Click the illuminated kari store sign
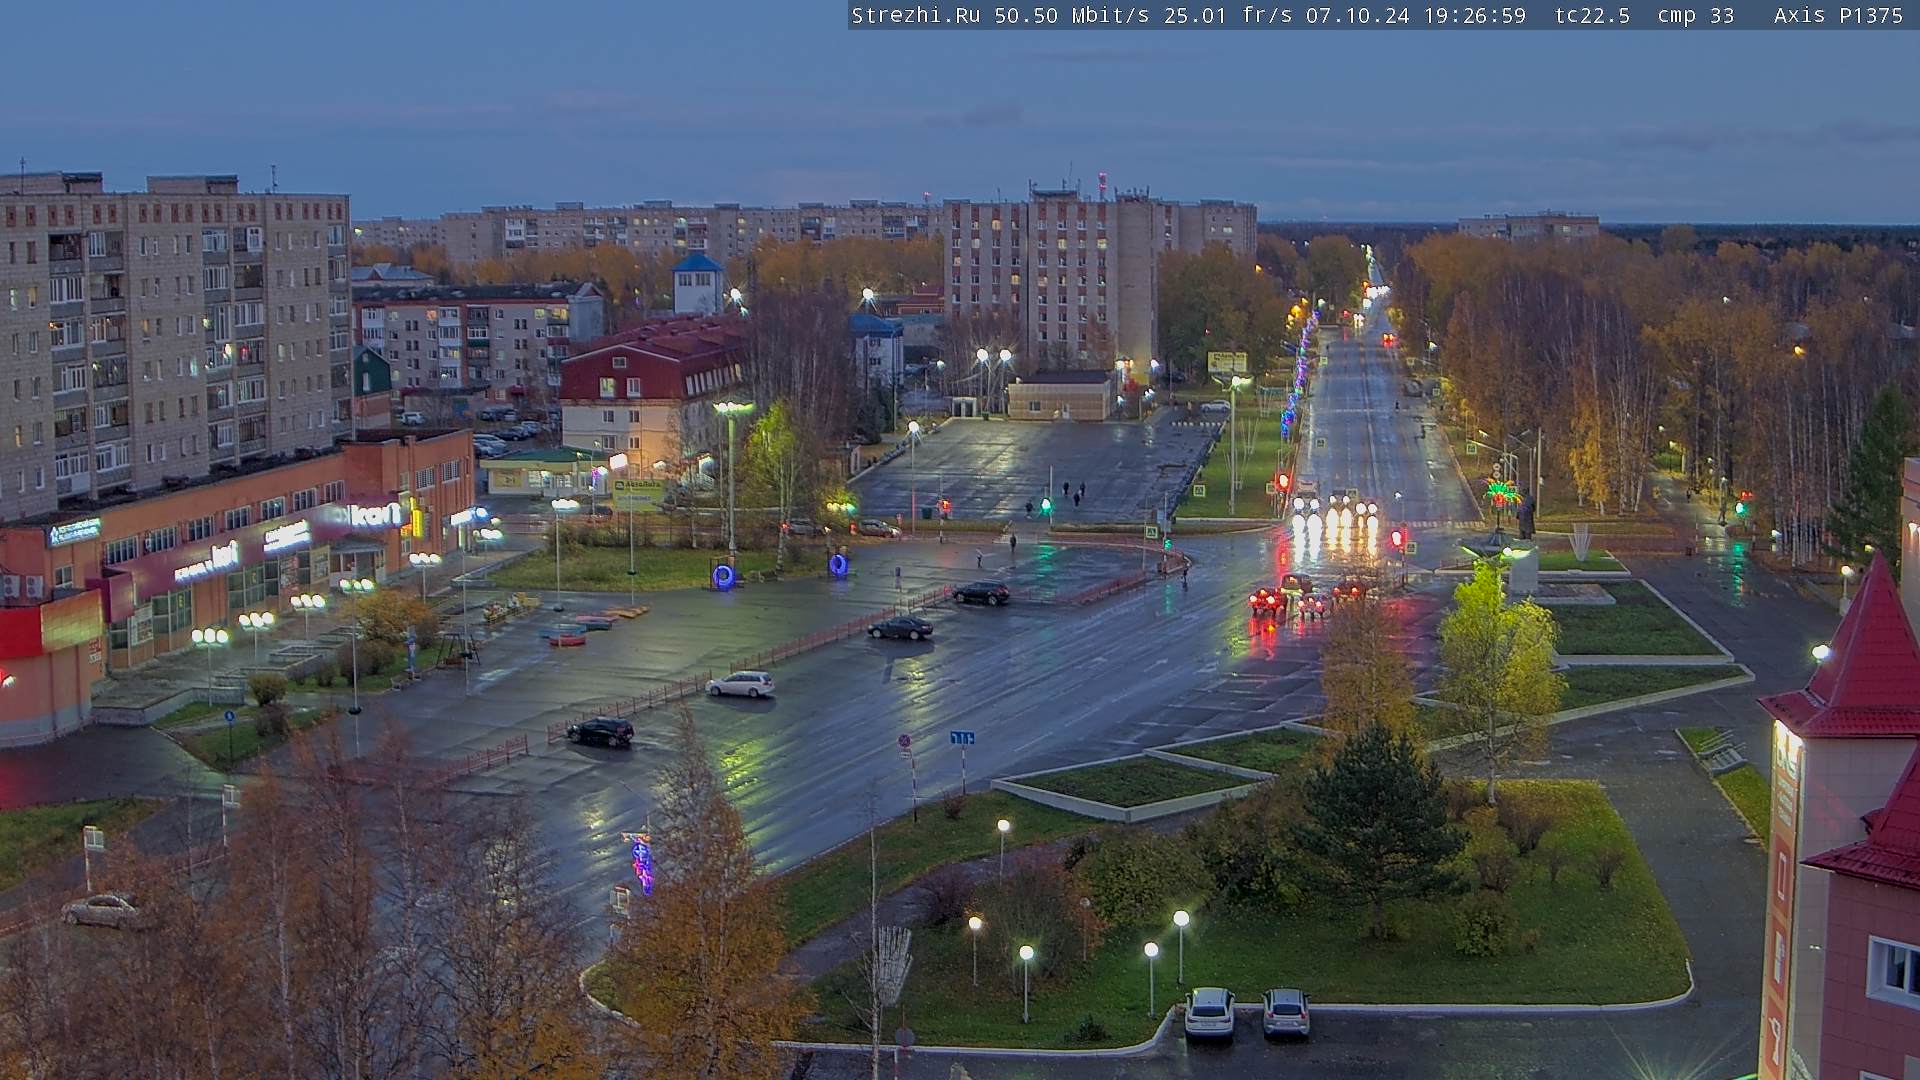1920x1080 pixels. click(374, 515)
